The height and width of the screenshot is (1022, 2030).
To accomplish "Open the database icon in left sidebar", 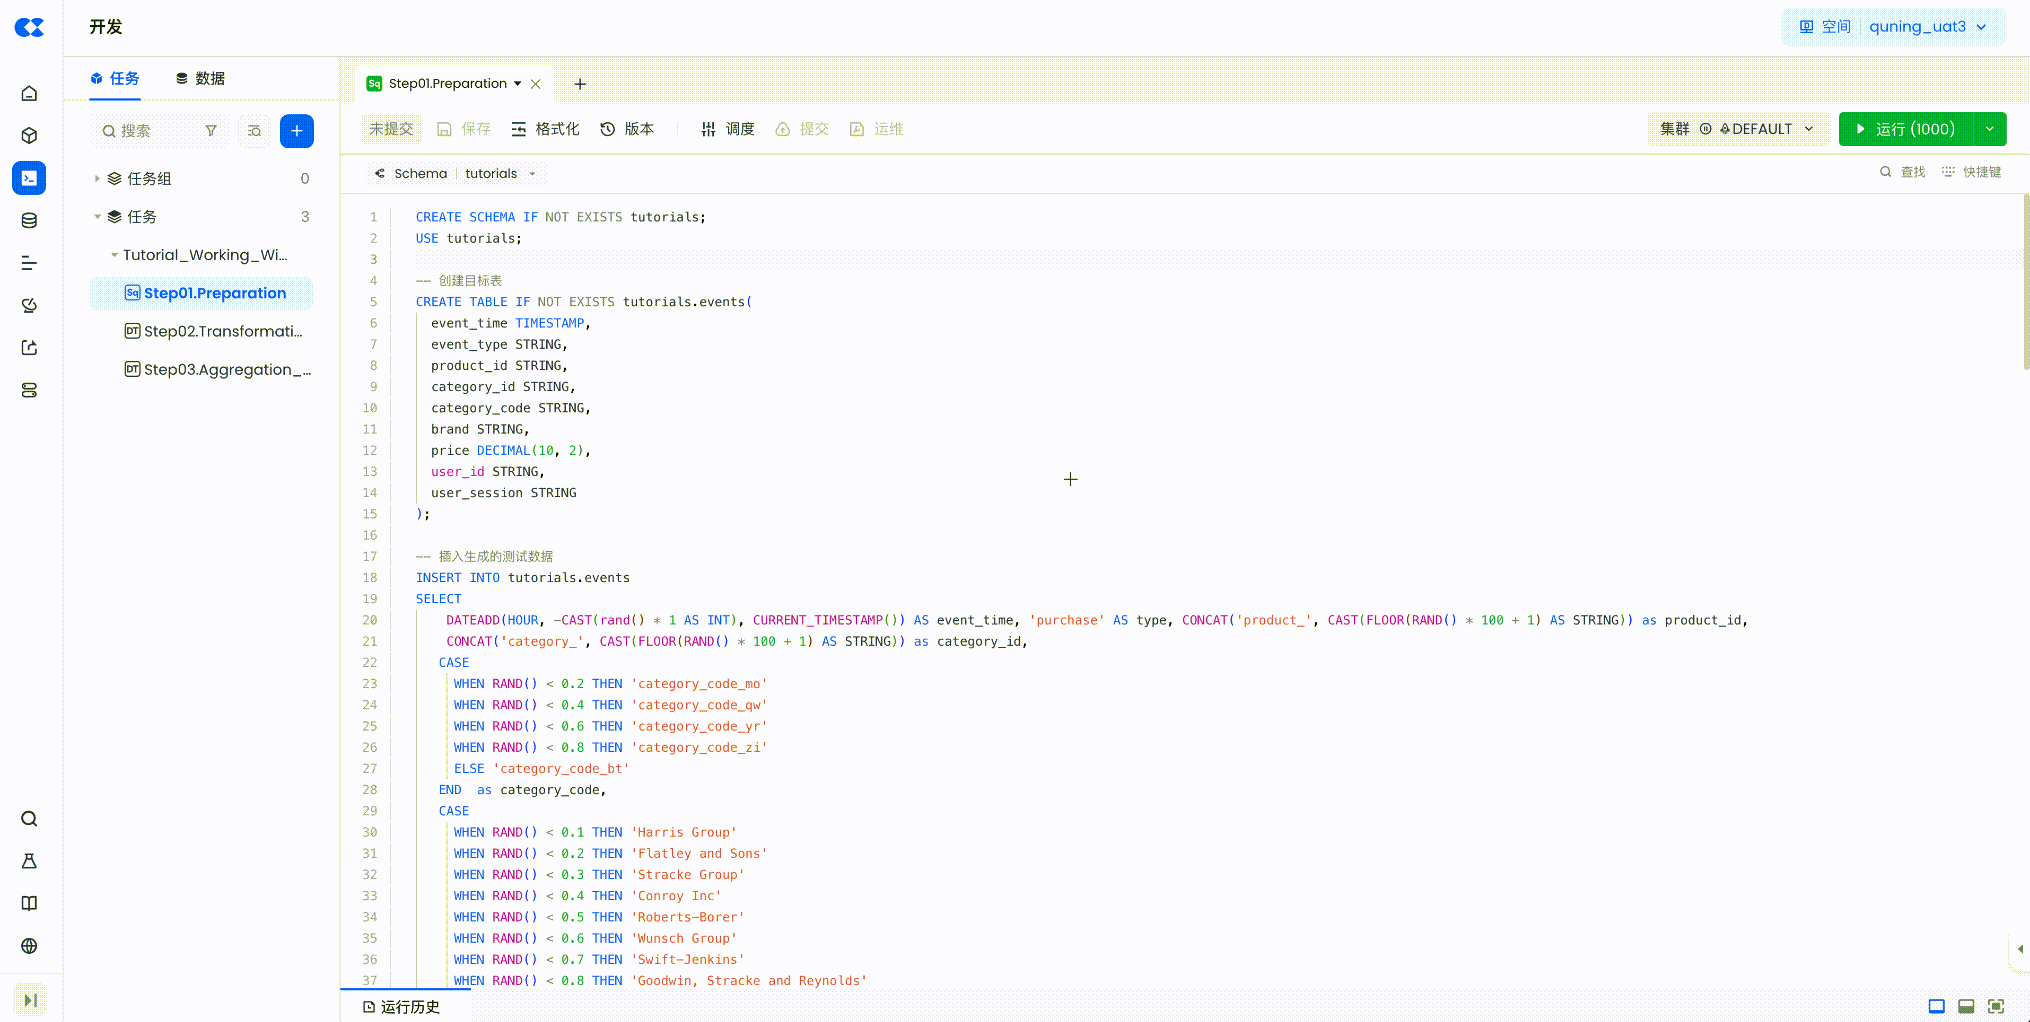I will [x=29, y=221].
